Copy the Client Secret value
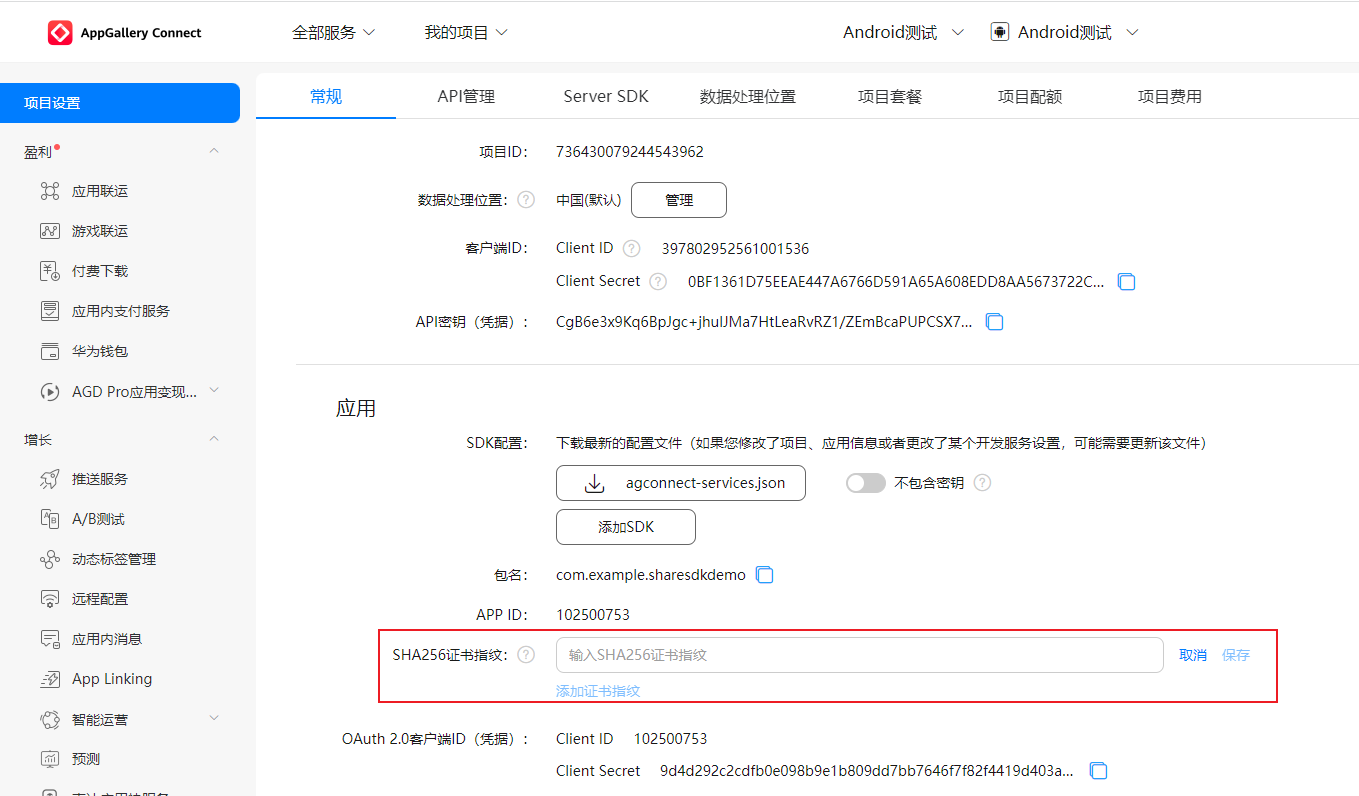This screenshot has width=1359, height=796. pyautogui.click(x=1127, y=282)
